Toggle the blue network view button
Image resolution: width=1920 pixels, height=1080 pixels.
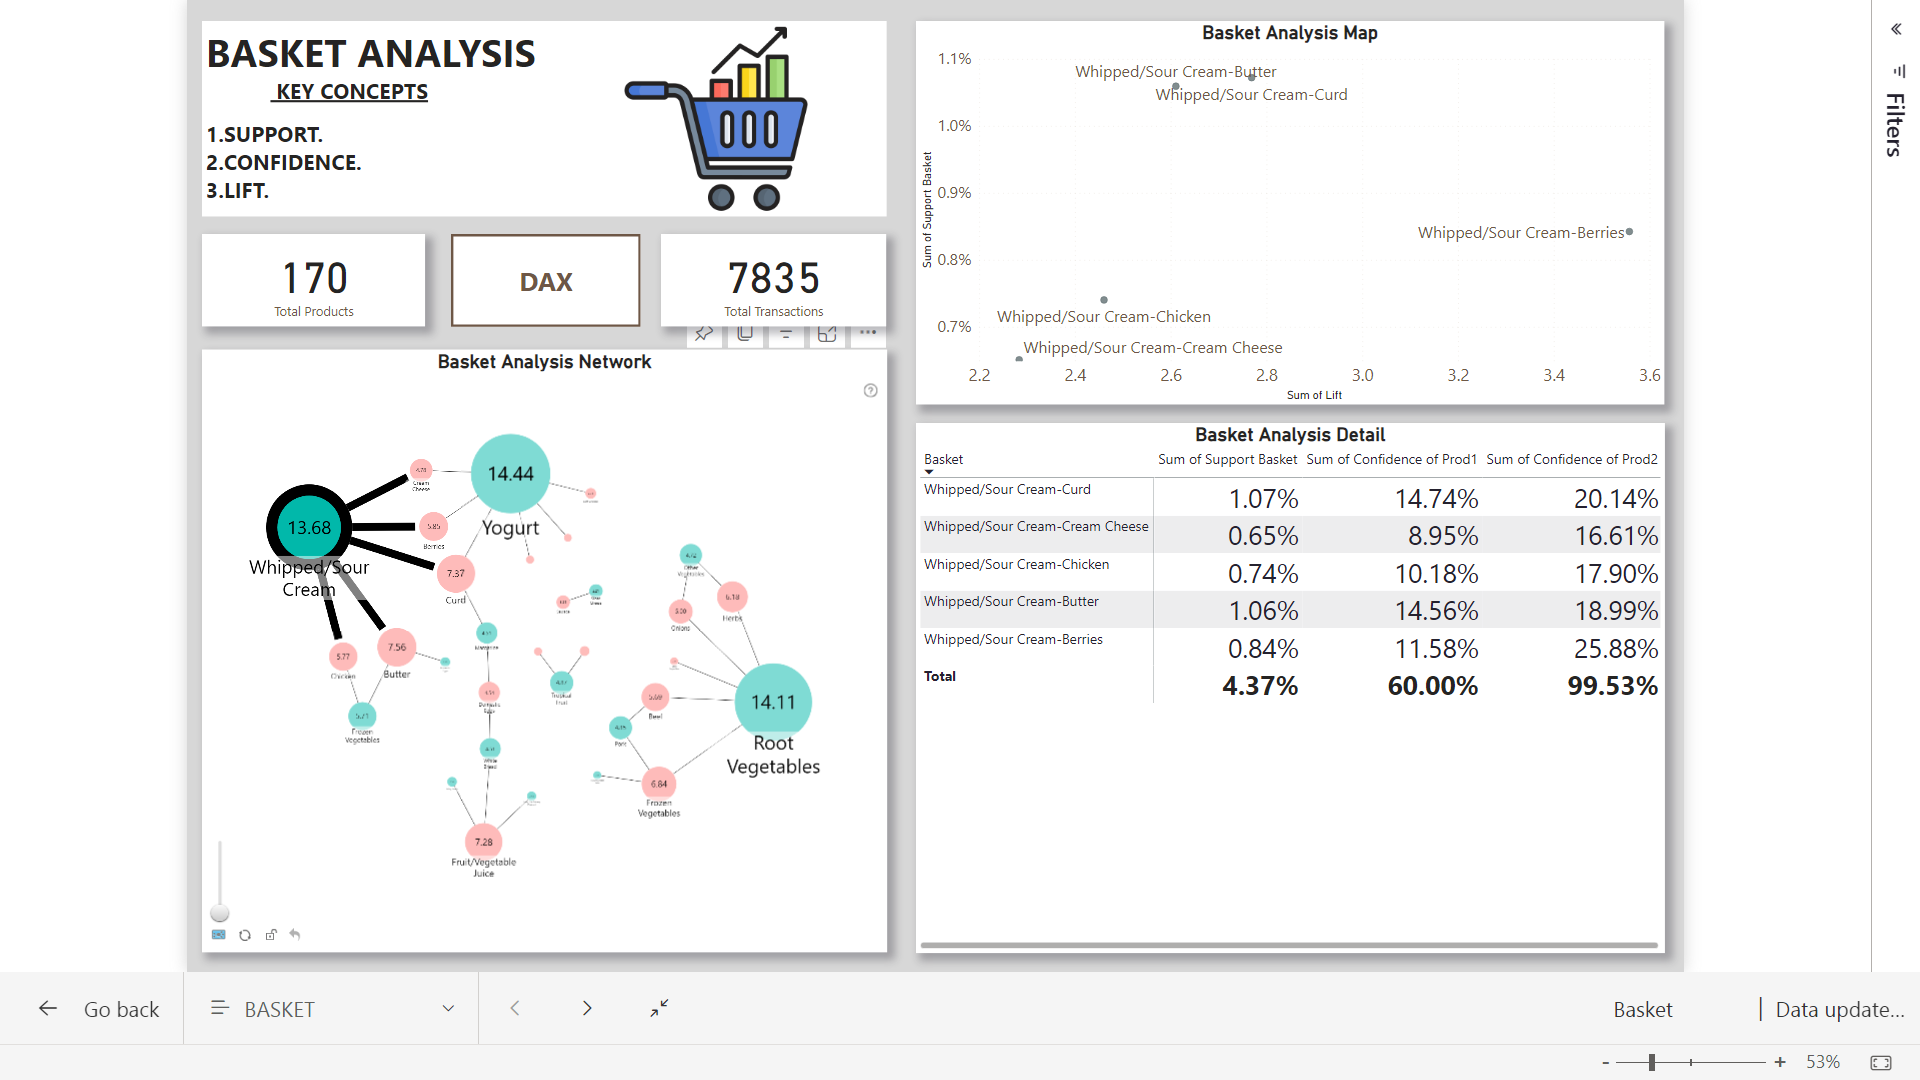[219, 935]
